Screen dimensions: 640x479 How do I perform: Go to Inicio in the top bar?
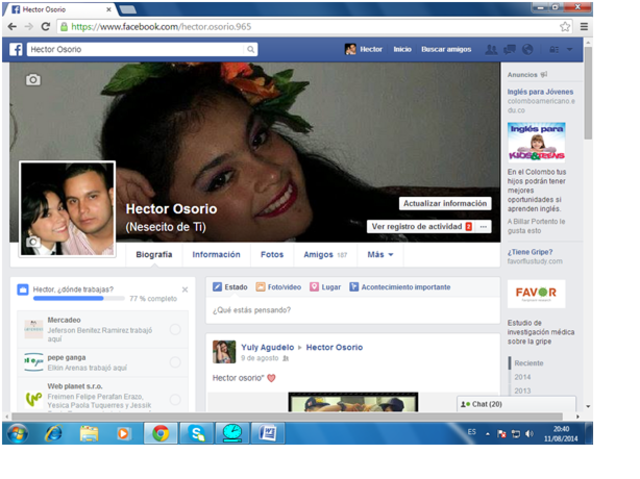coord(402,49)
